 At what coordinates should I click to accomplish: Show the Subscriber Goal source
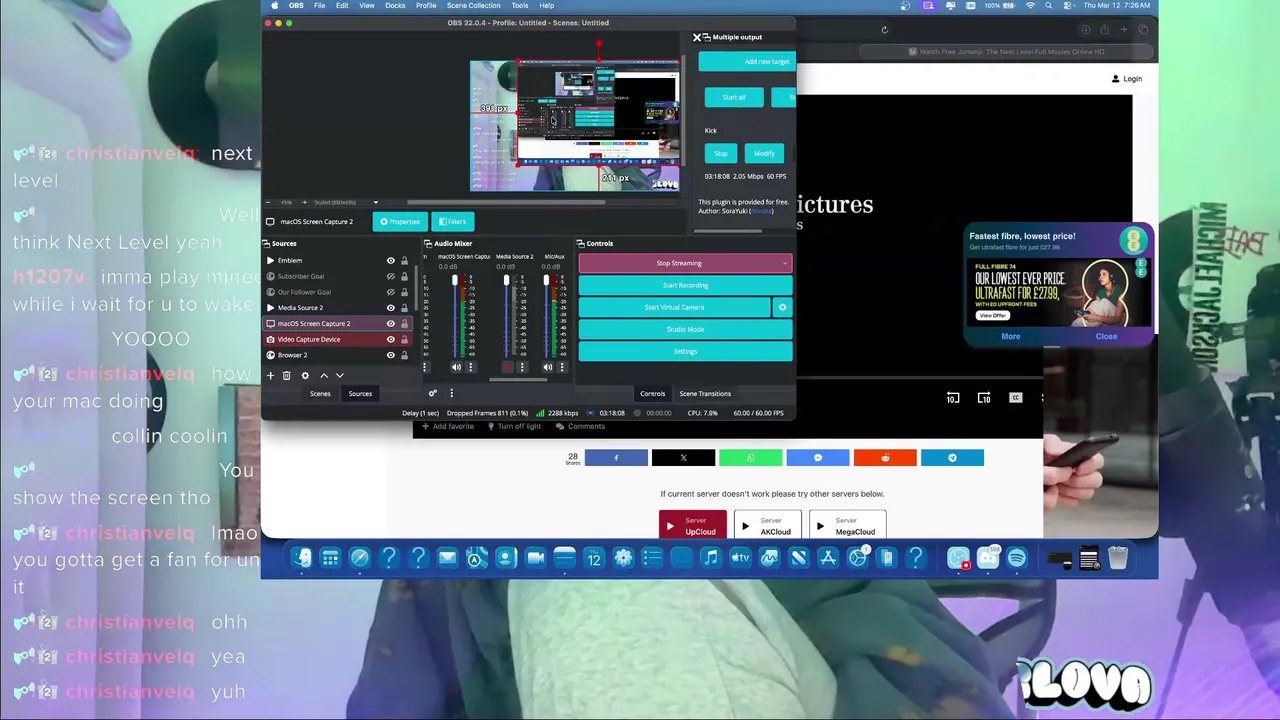(x=390, y=276)
